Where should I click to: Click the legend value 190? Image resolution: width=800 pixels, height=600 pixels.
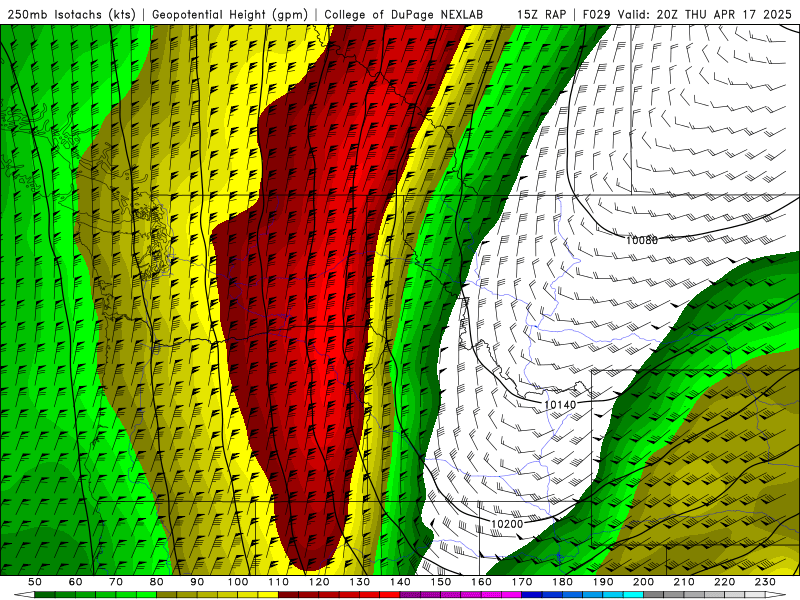tap(603, 582)
